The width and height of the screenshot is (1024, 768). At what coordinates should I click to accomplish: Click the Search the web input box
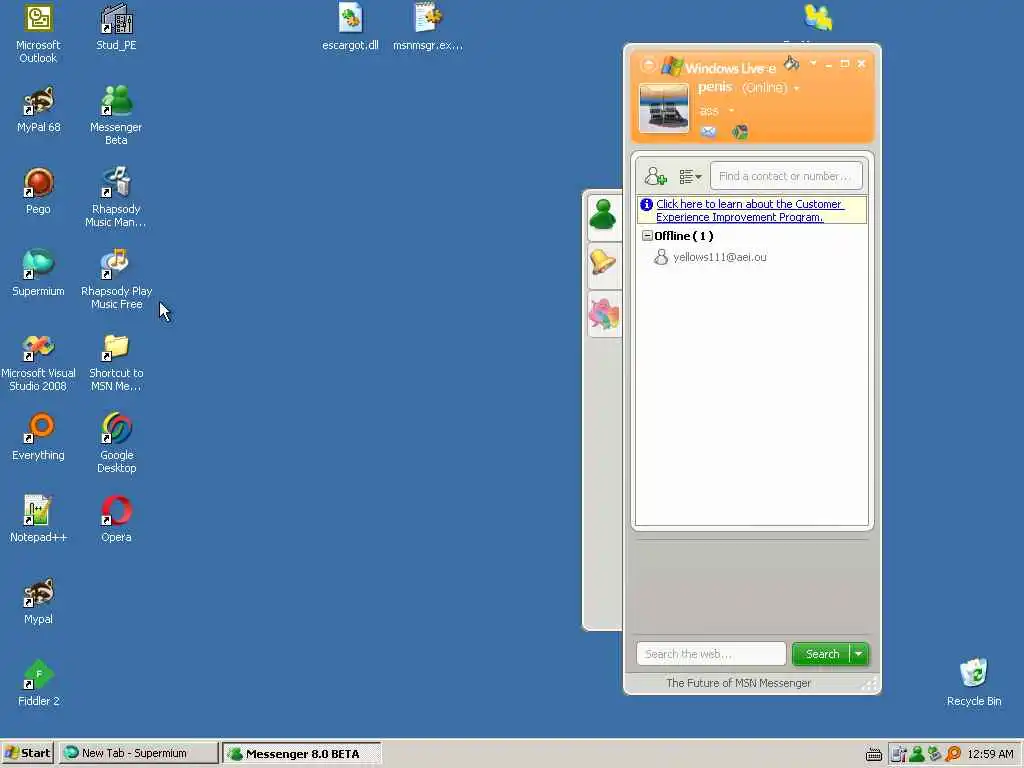(x=711, y=654)
